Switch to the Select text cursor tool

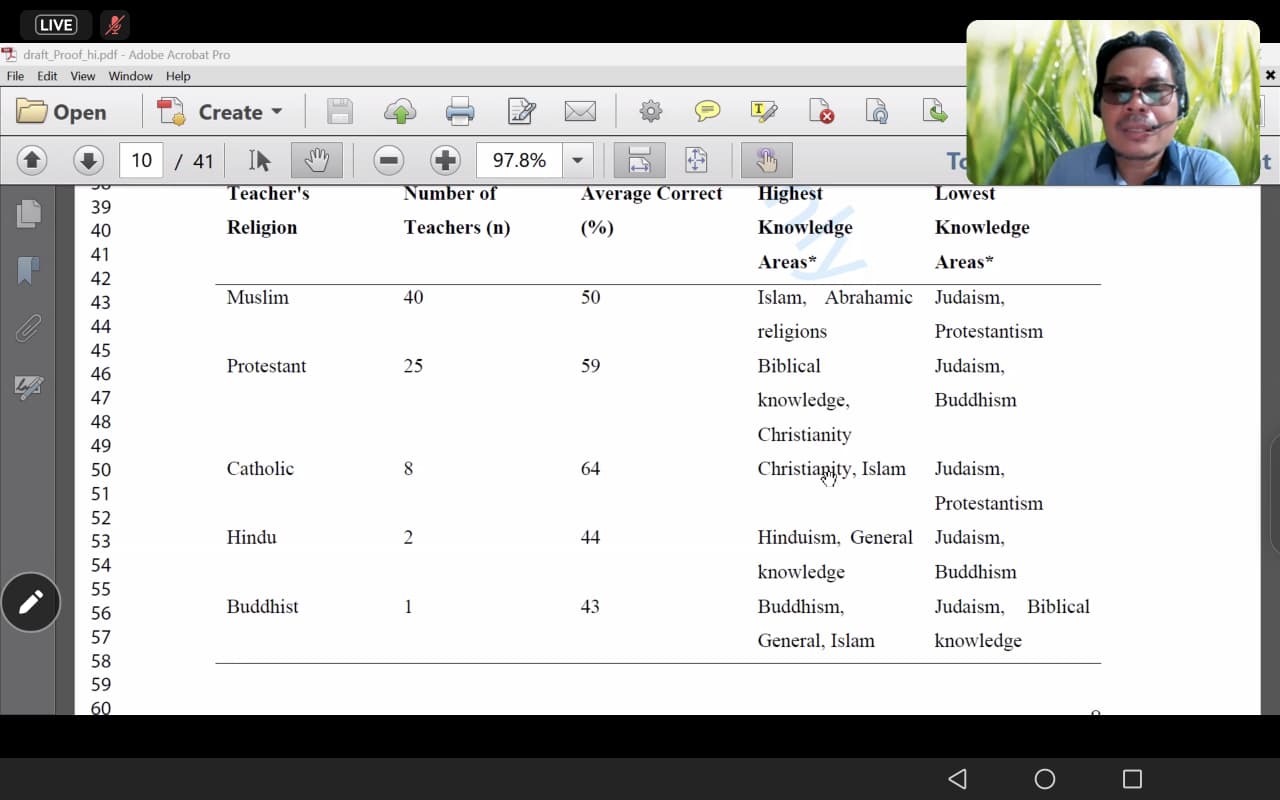point(259,160)
